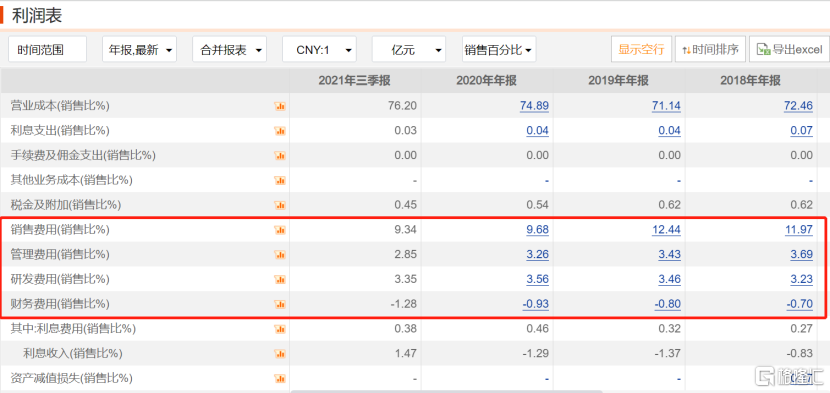Image resolution: width=830 pixels, height=393 pixels.
Task: Click the 税金及附加(销售比%) row label
Action: (x=66, y=206)
